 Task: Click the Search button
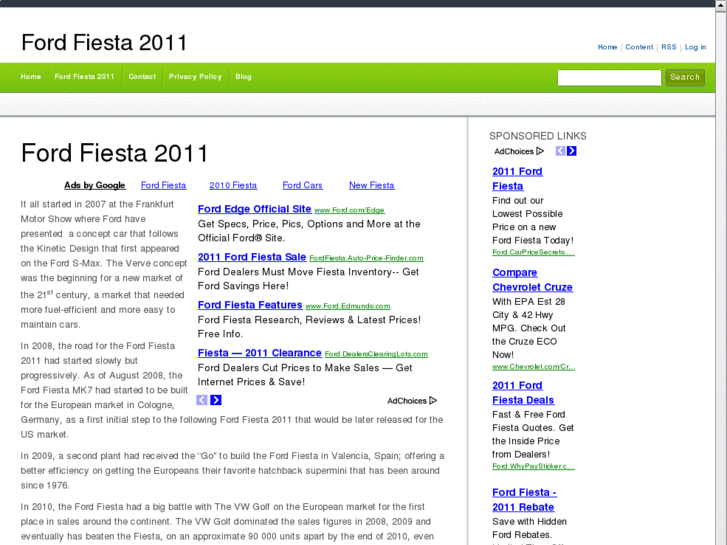point(685,77)
